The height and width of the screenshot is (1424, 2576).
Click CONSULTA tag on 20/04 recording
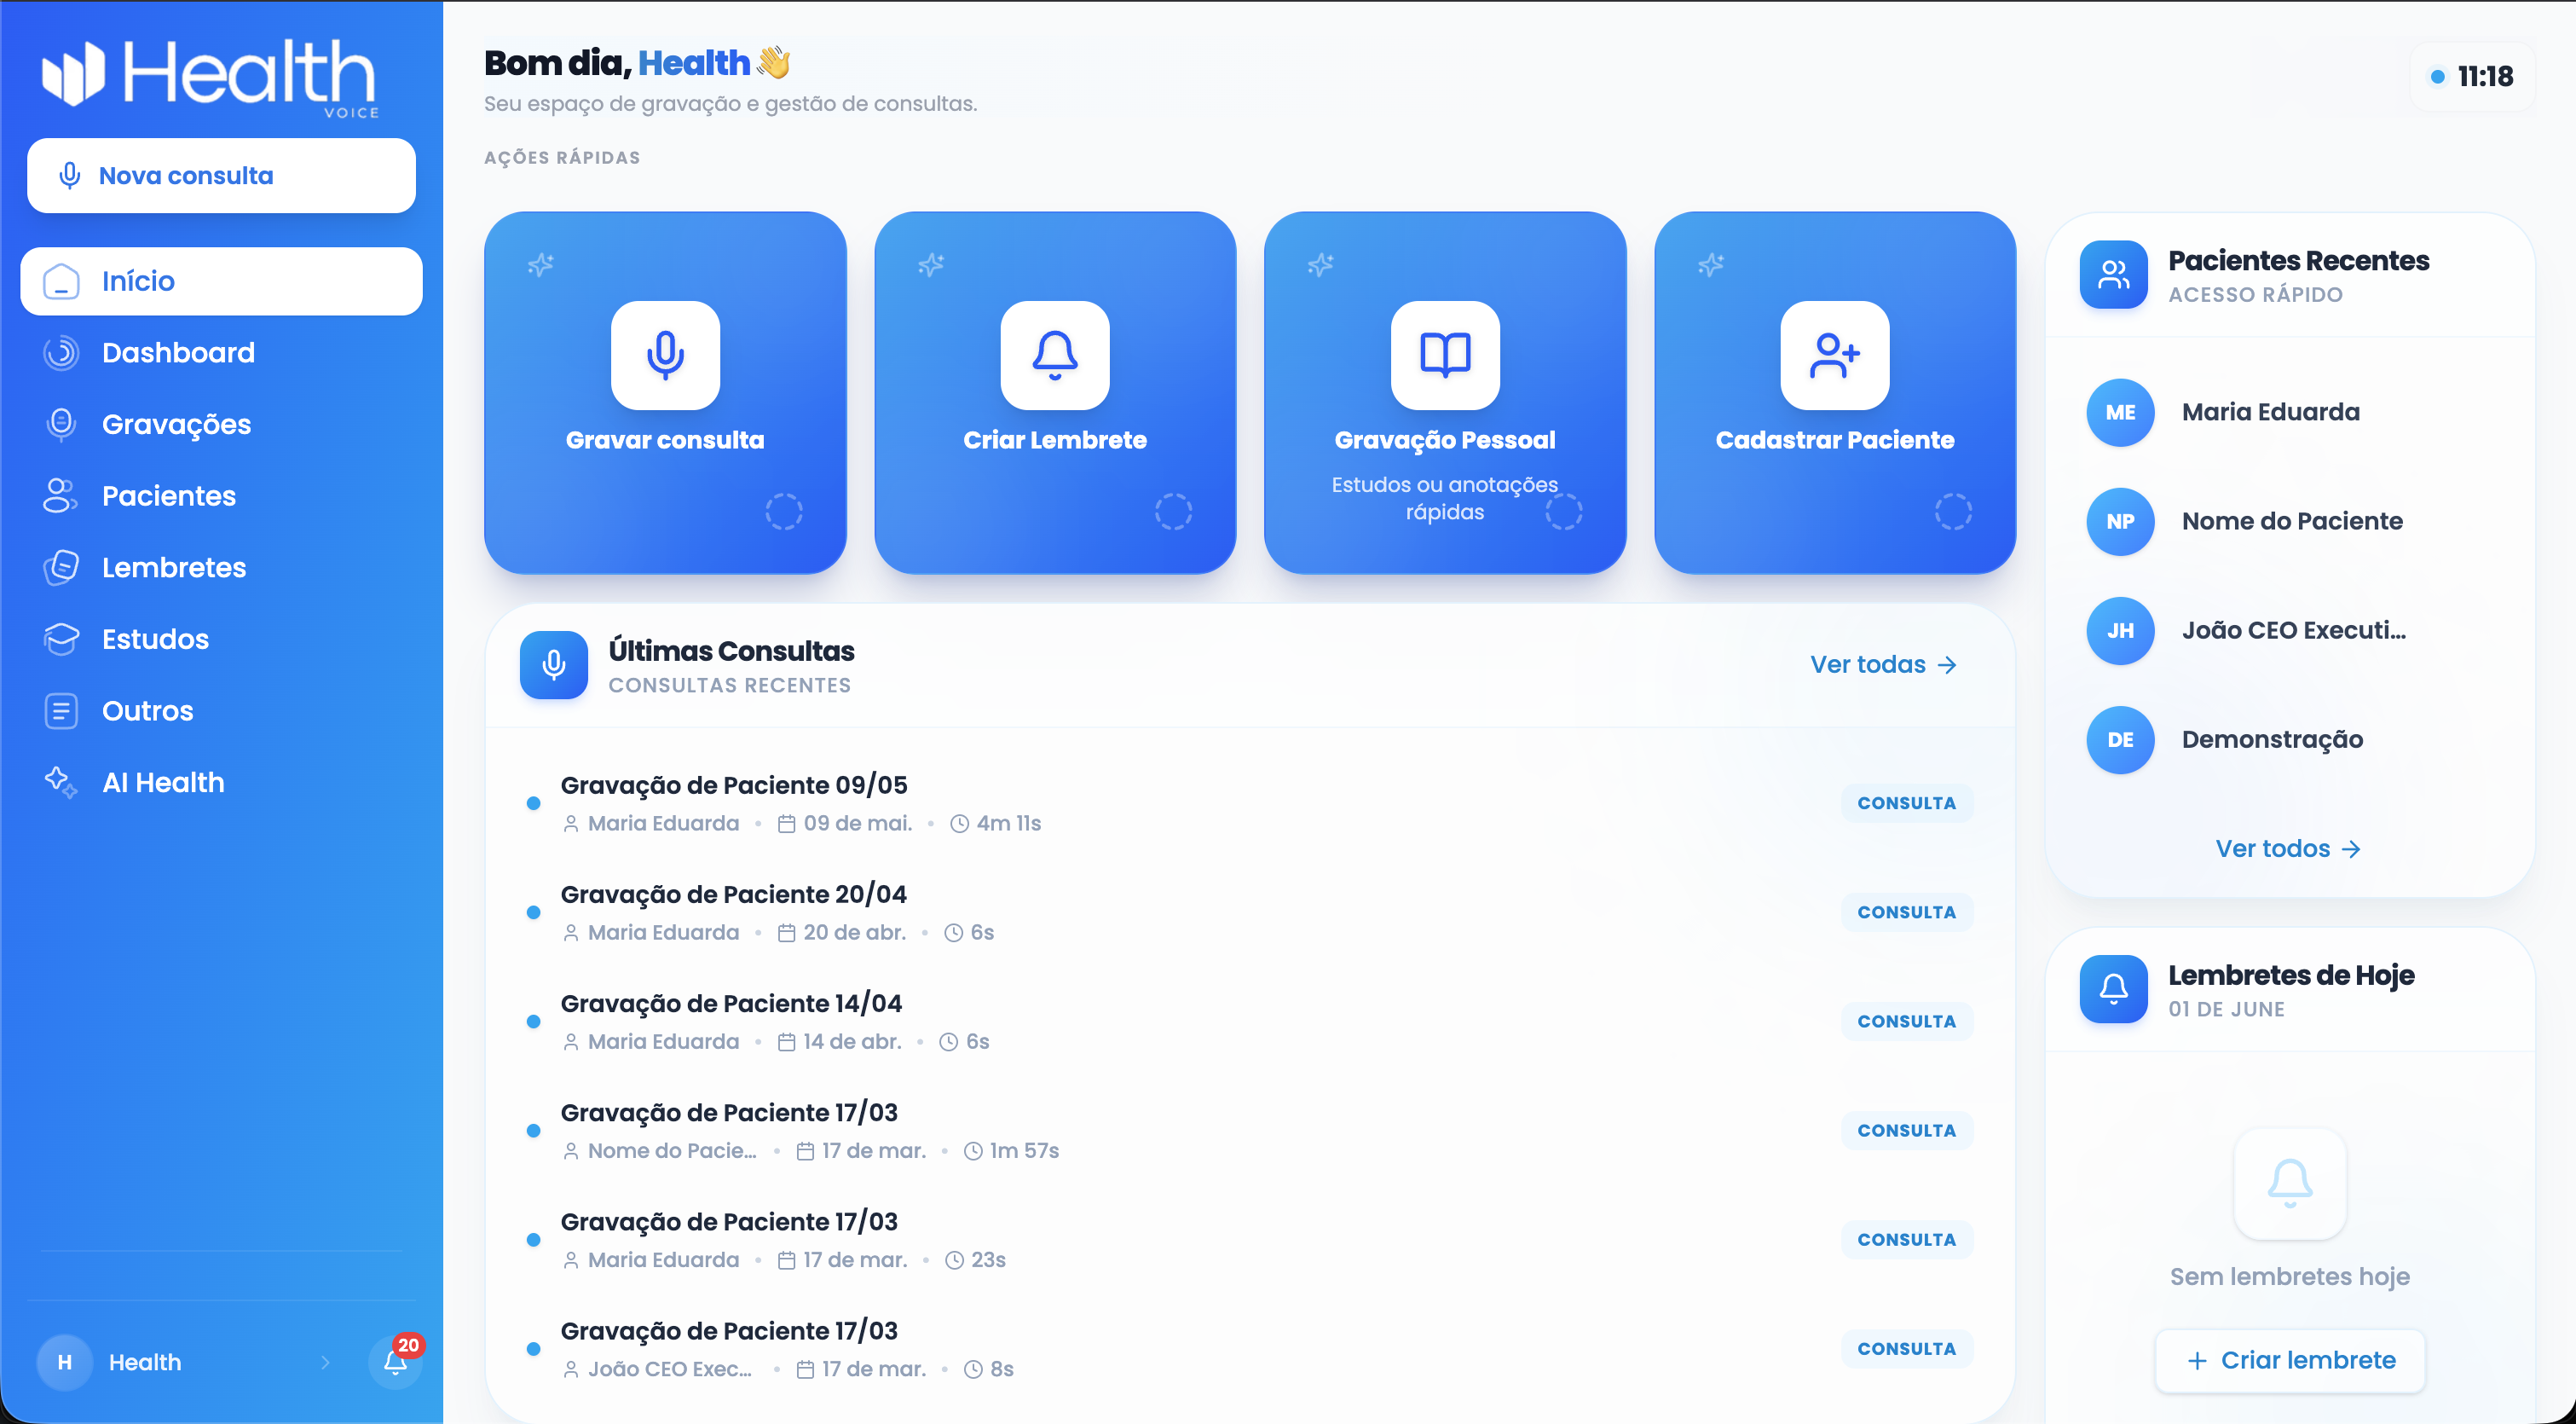tap(1906, 913)
